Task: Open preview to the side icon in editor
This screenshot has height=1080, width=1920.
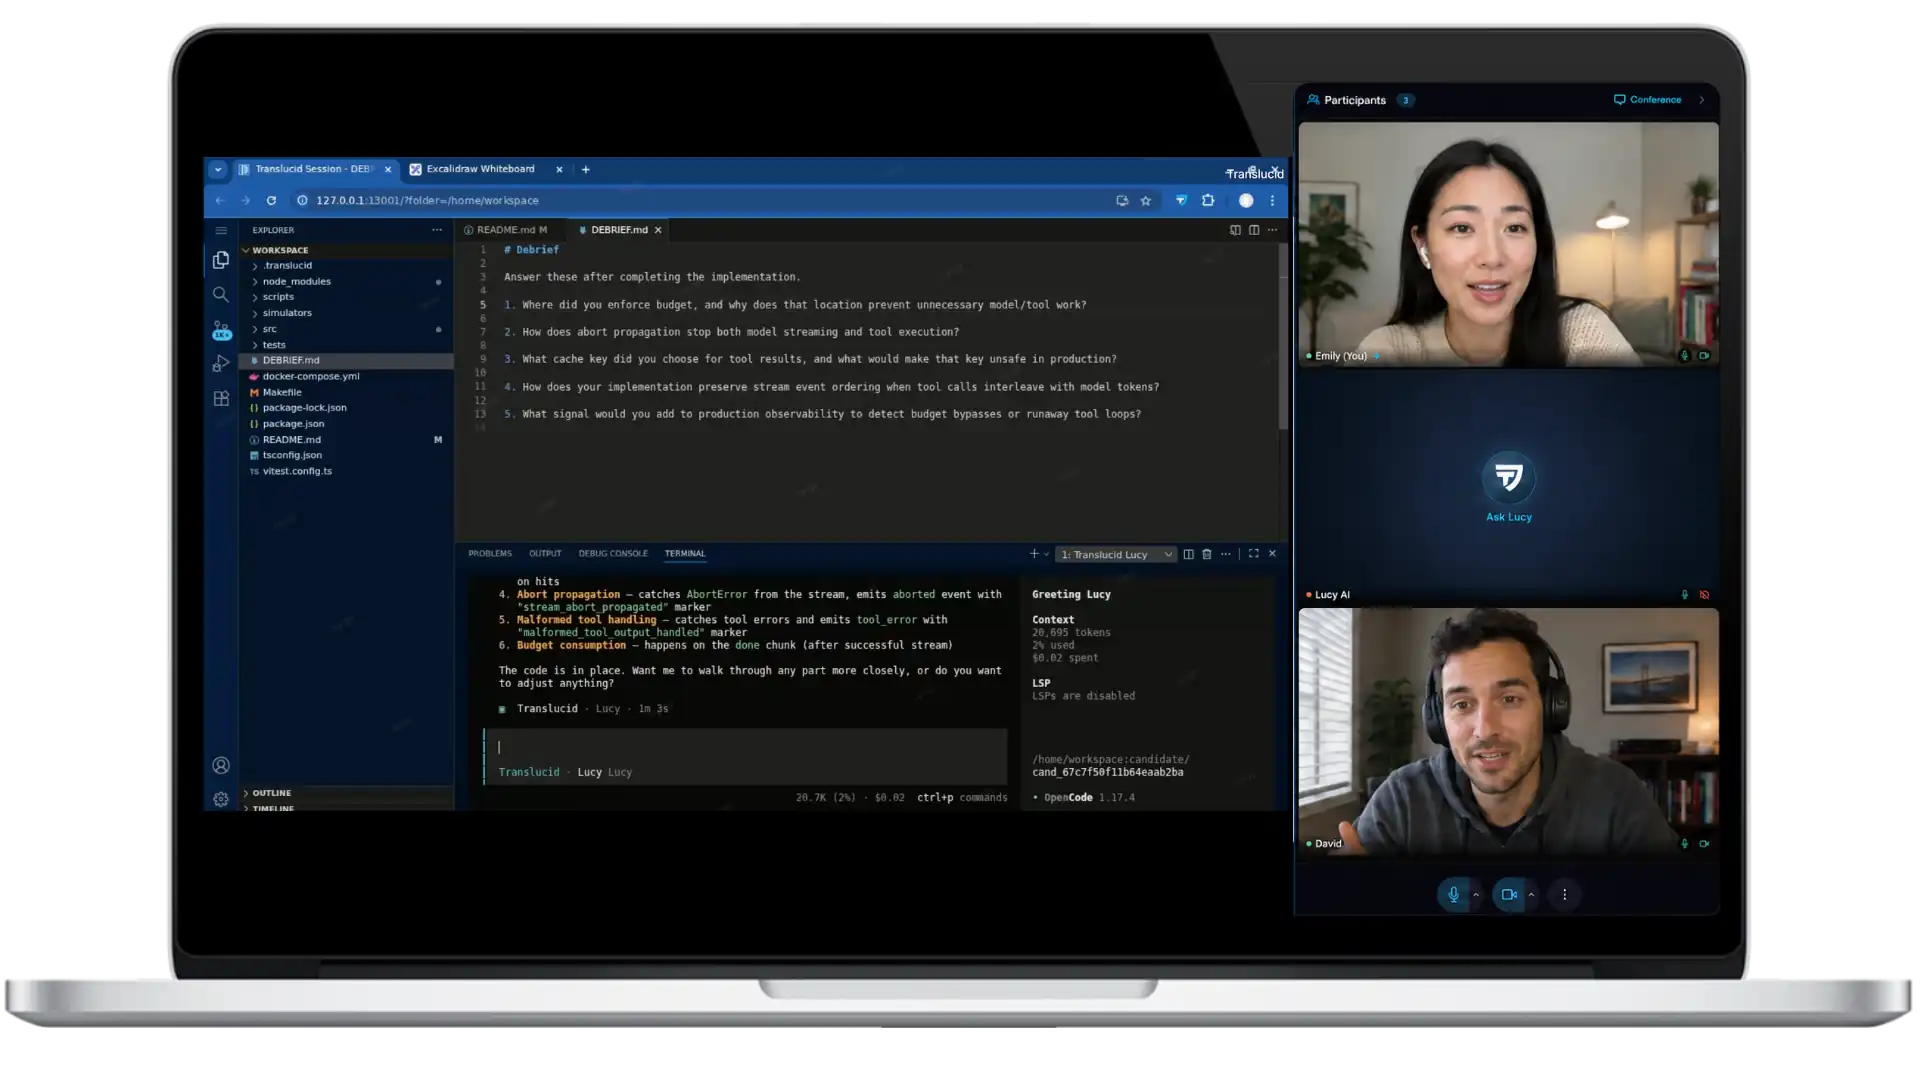Action: pyautogui.click(x=1235, y=230)
